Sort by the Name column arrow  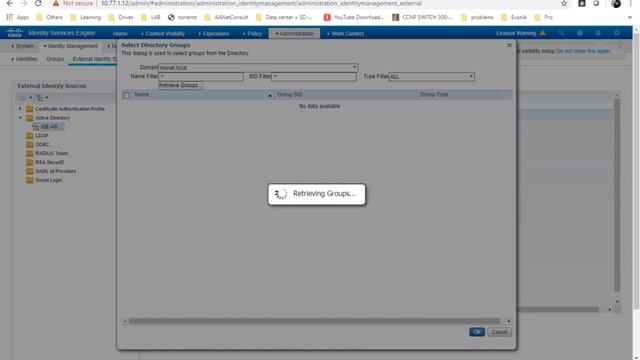(x=270, y=95)
